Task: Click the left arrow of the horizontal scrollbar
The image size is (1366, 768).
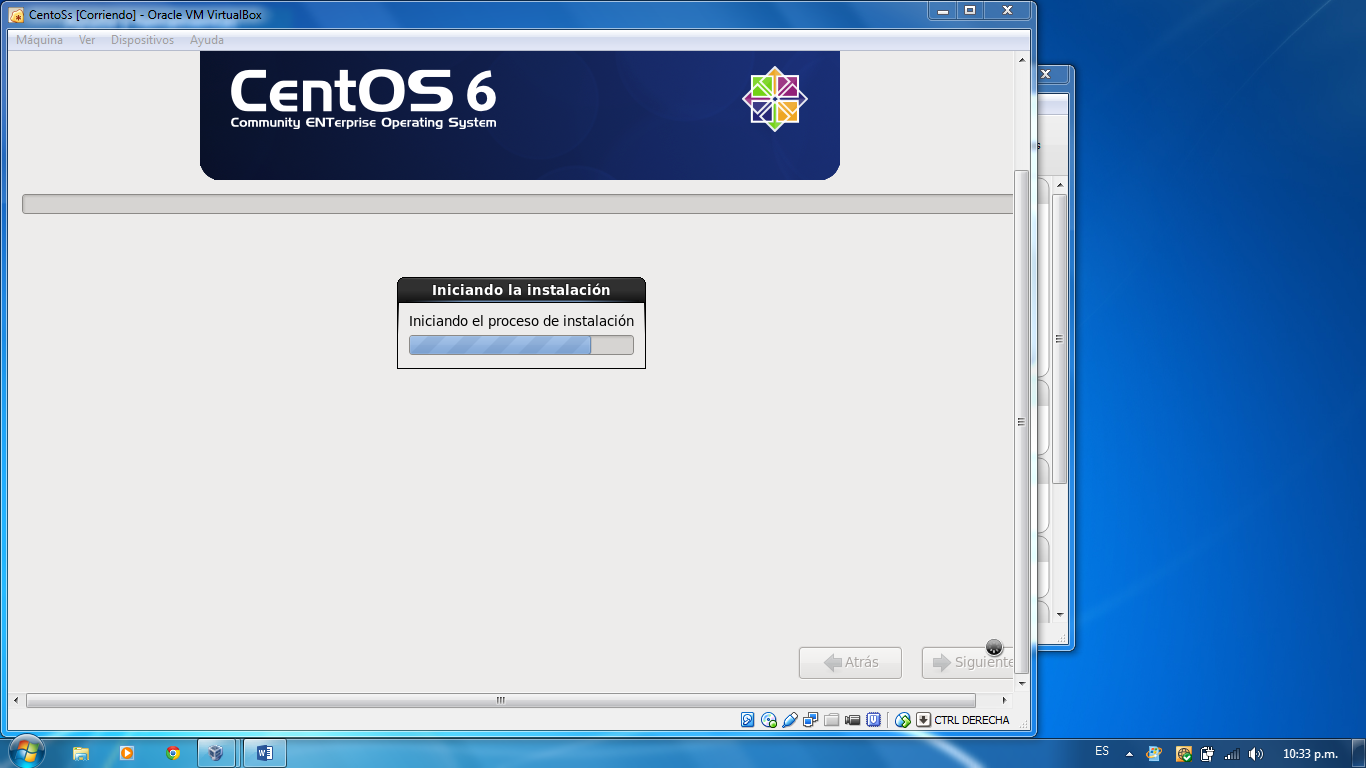Action: click(x=16, y=700)
